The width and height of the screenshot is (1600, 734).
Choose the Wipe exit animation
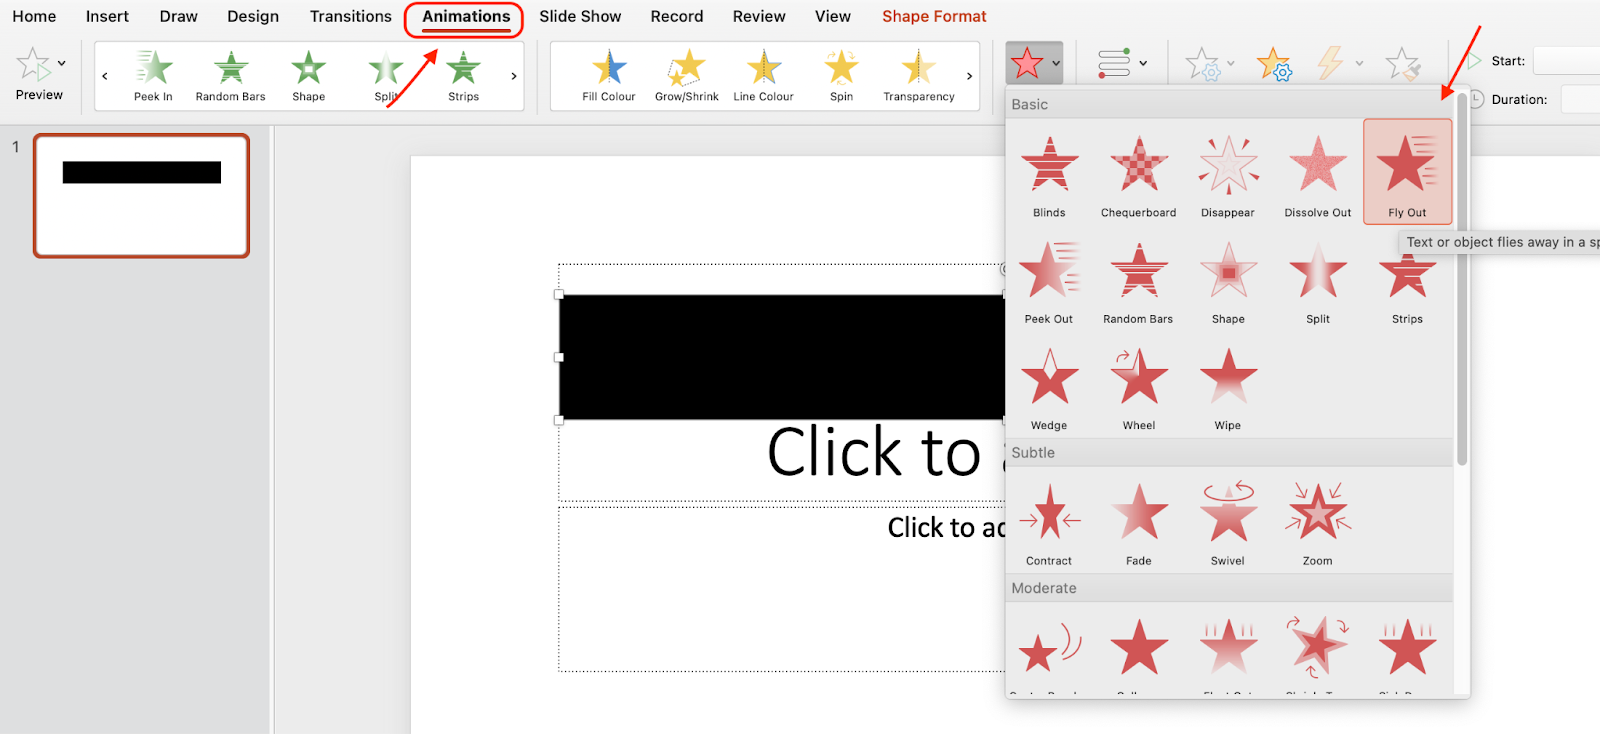(x=1228, y=388)
